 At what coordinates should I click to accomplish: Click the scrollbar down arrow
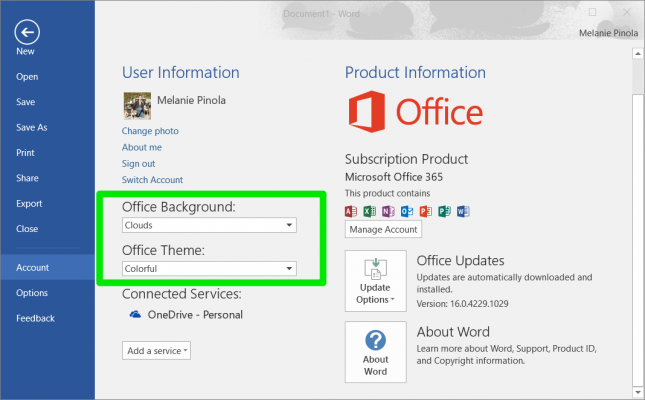(638, 392)
